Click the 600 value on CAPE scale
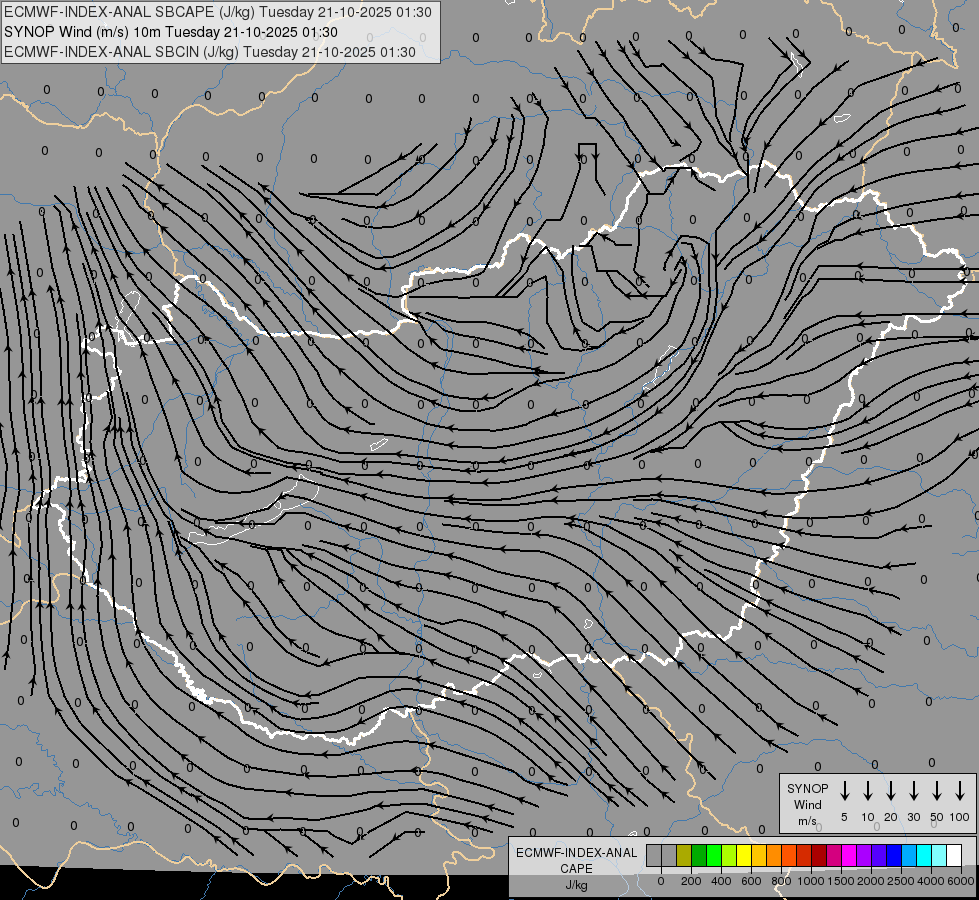The image size is (979, 900). coord(751,881)
